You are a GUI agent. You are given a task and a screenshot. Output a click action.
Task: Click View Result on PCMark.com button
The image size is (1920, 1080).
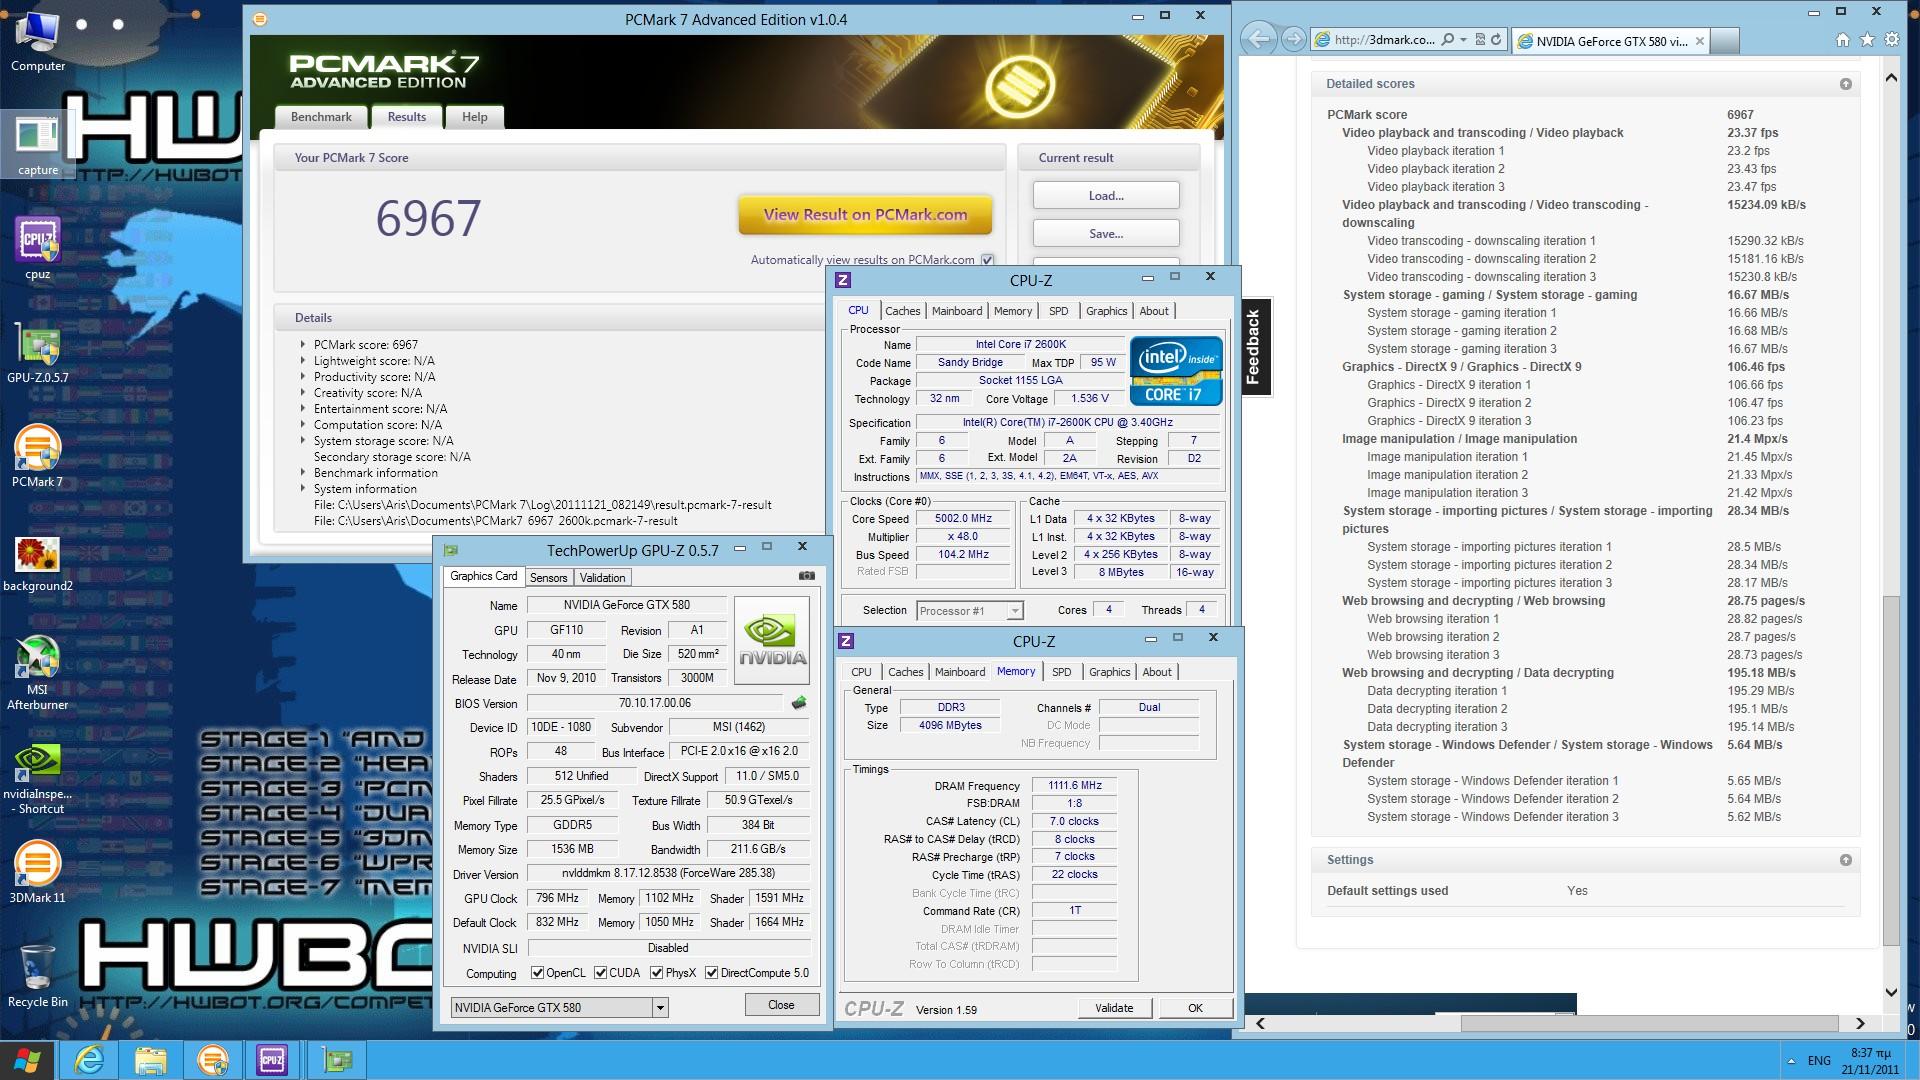click(866, 214)
